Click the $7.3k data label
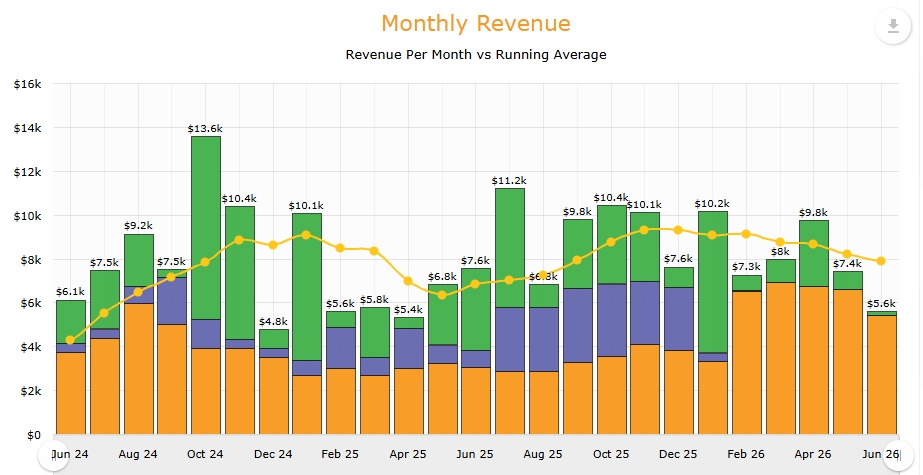Screen dimensions: 923x475 (746, 267)
